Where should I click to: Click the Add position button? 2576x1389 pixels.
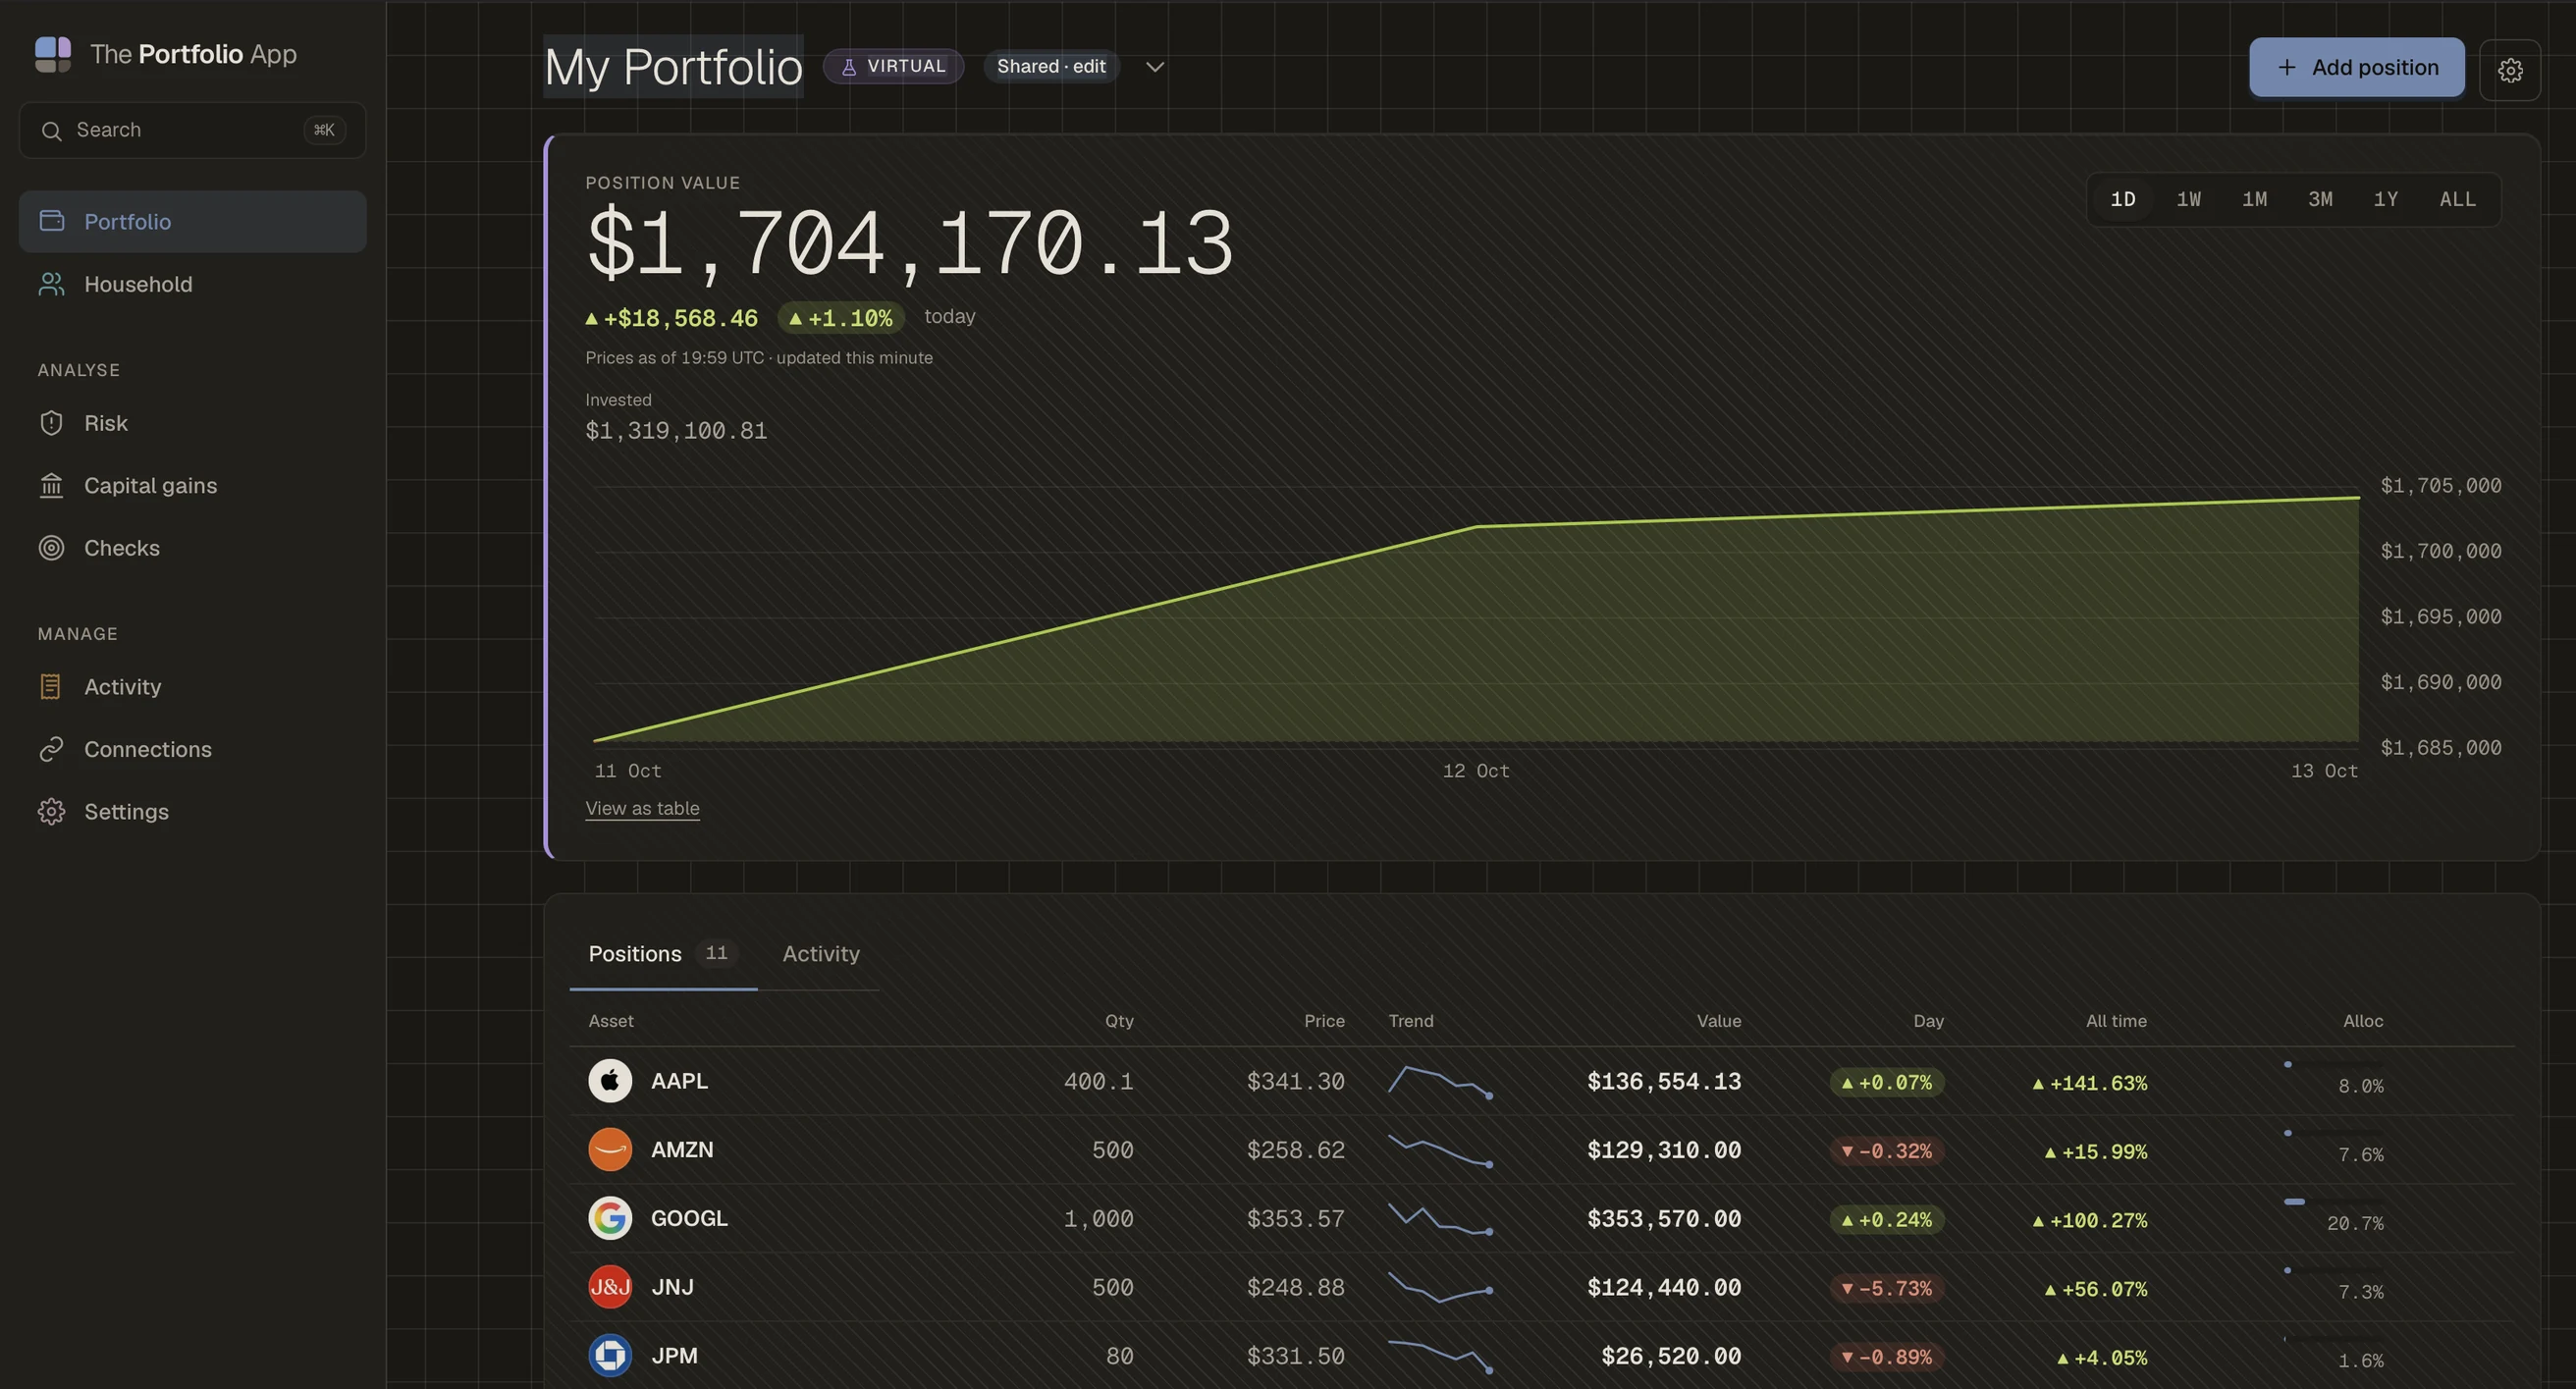pyautogui.click(x=2357, y=67)
